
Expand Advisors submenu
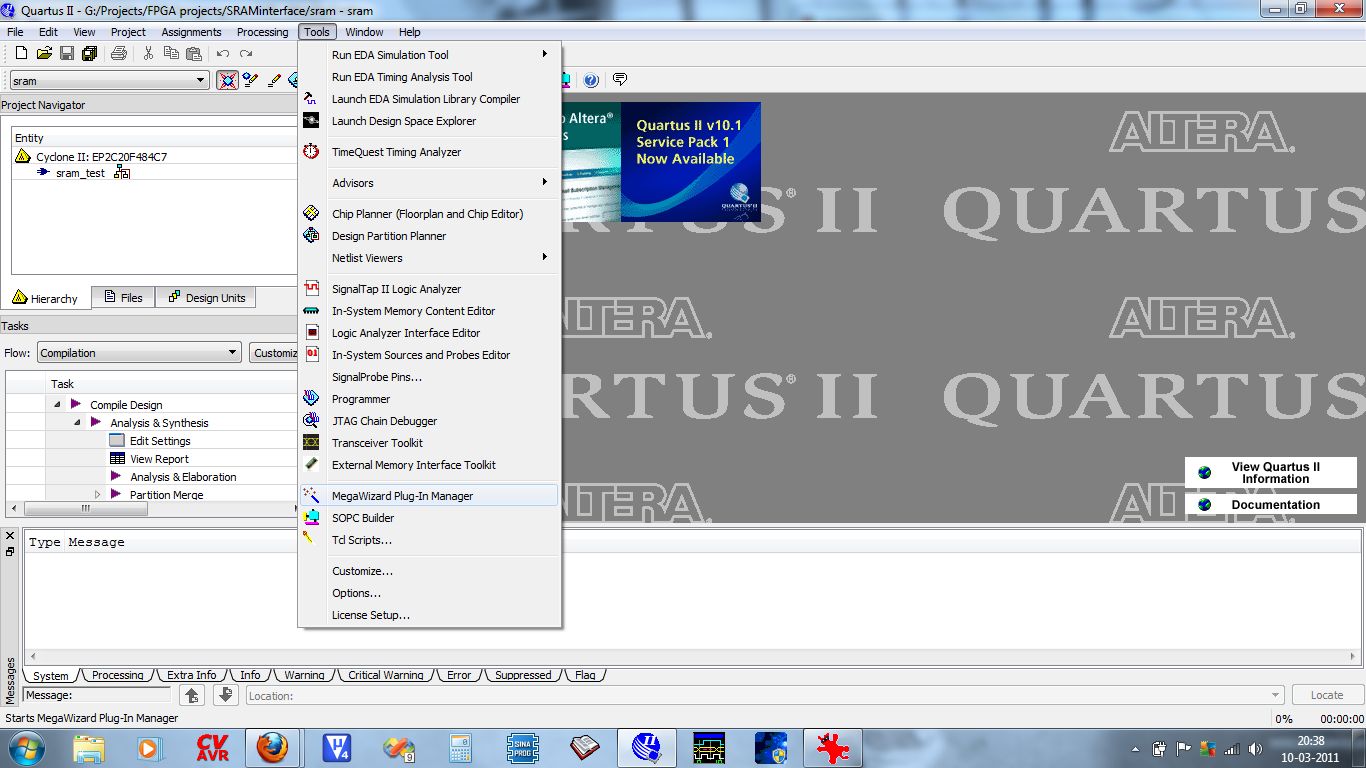point(430,183)
